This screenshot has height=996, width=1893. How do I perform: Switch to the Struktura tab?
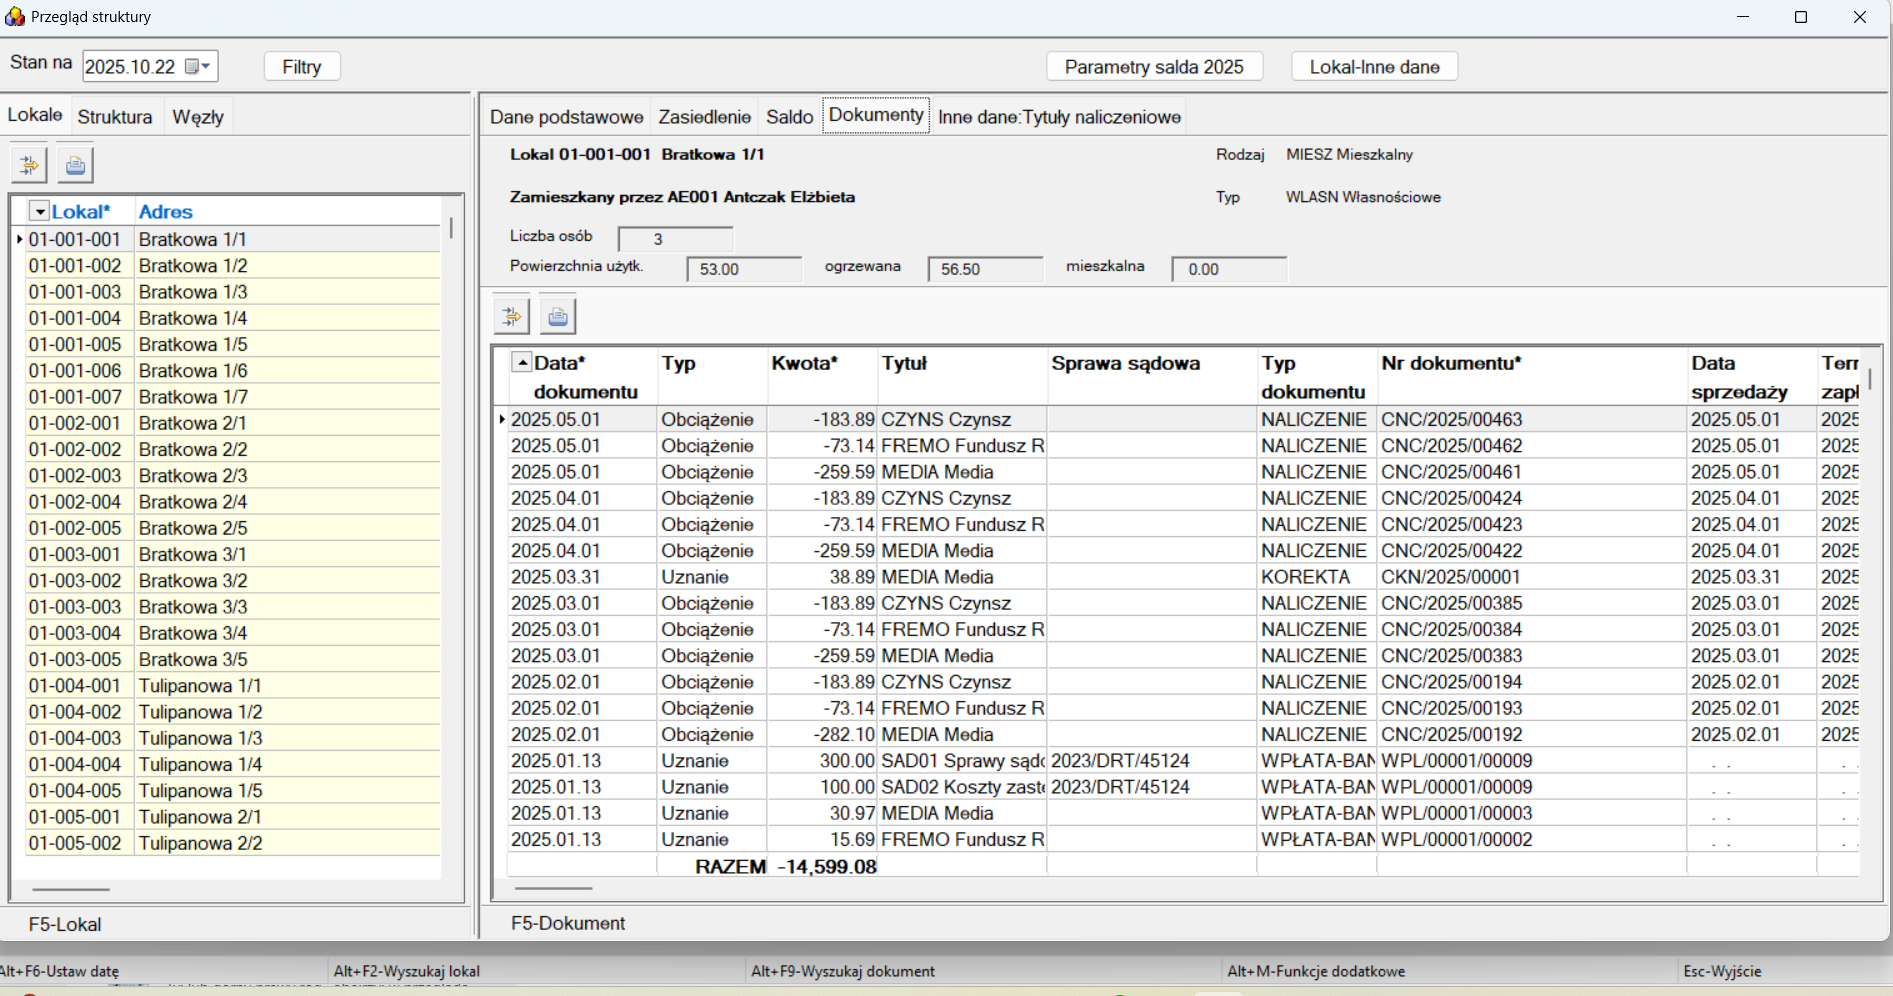pyautogui.click(x=115, y=117)
